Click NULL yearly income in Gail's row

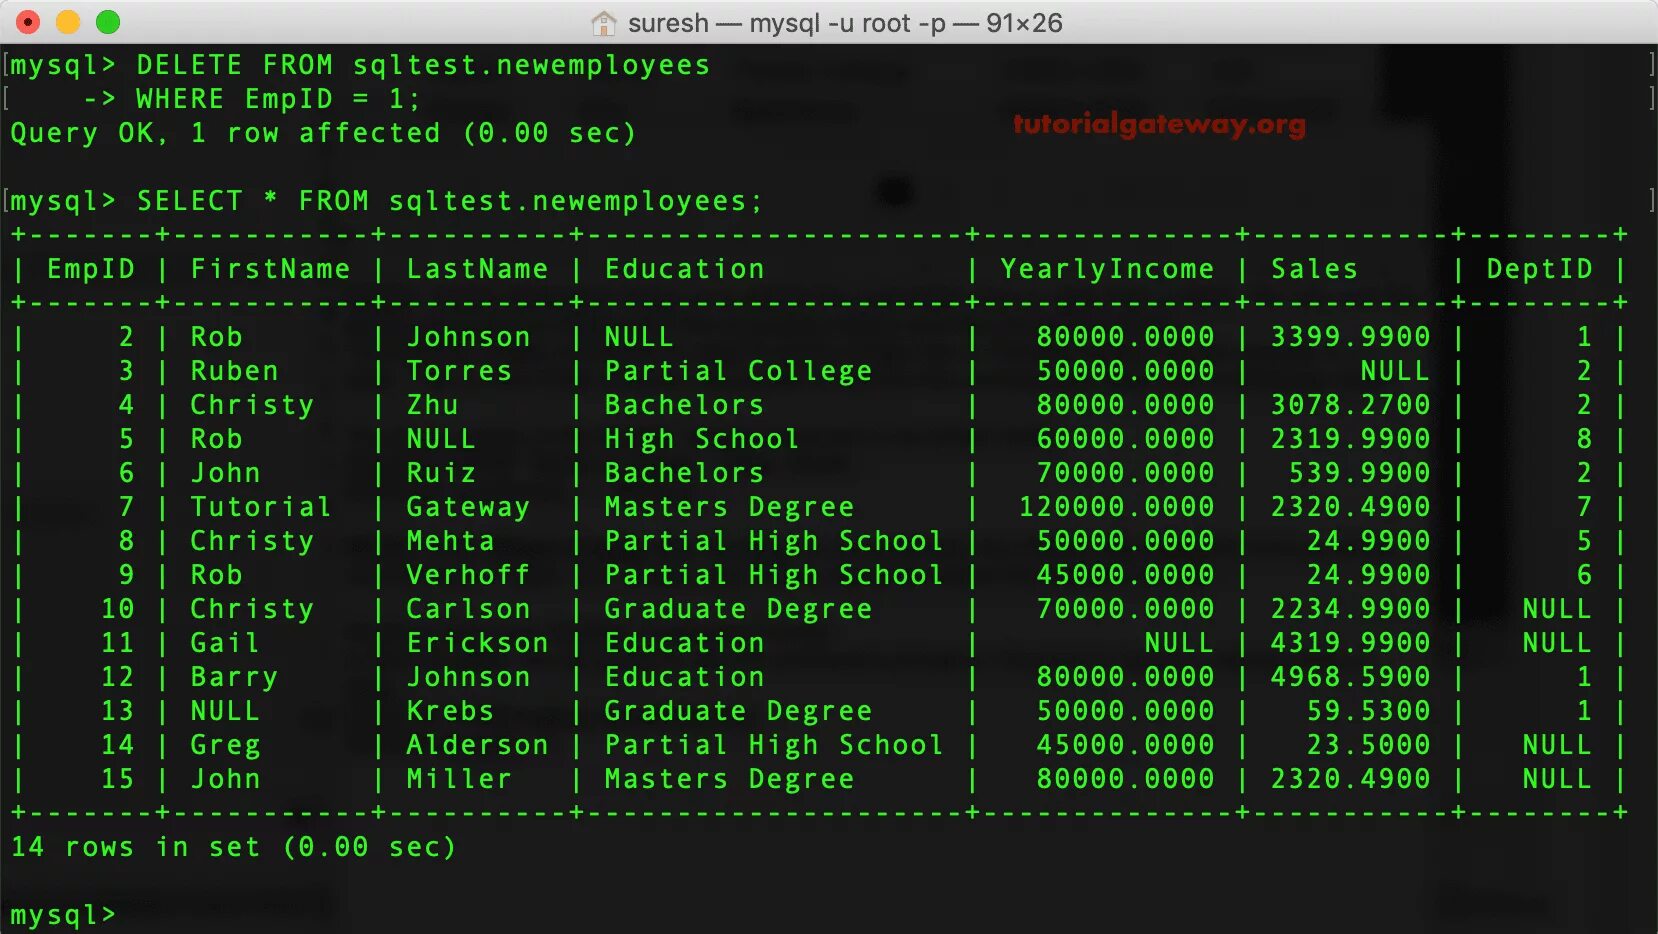(1179, 643)
